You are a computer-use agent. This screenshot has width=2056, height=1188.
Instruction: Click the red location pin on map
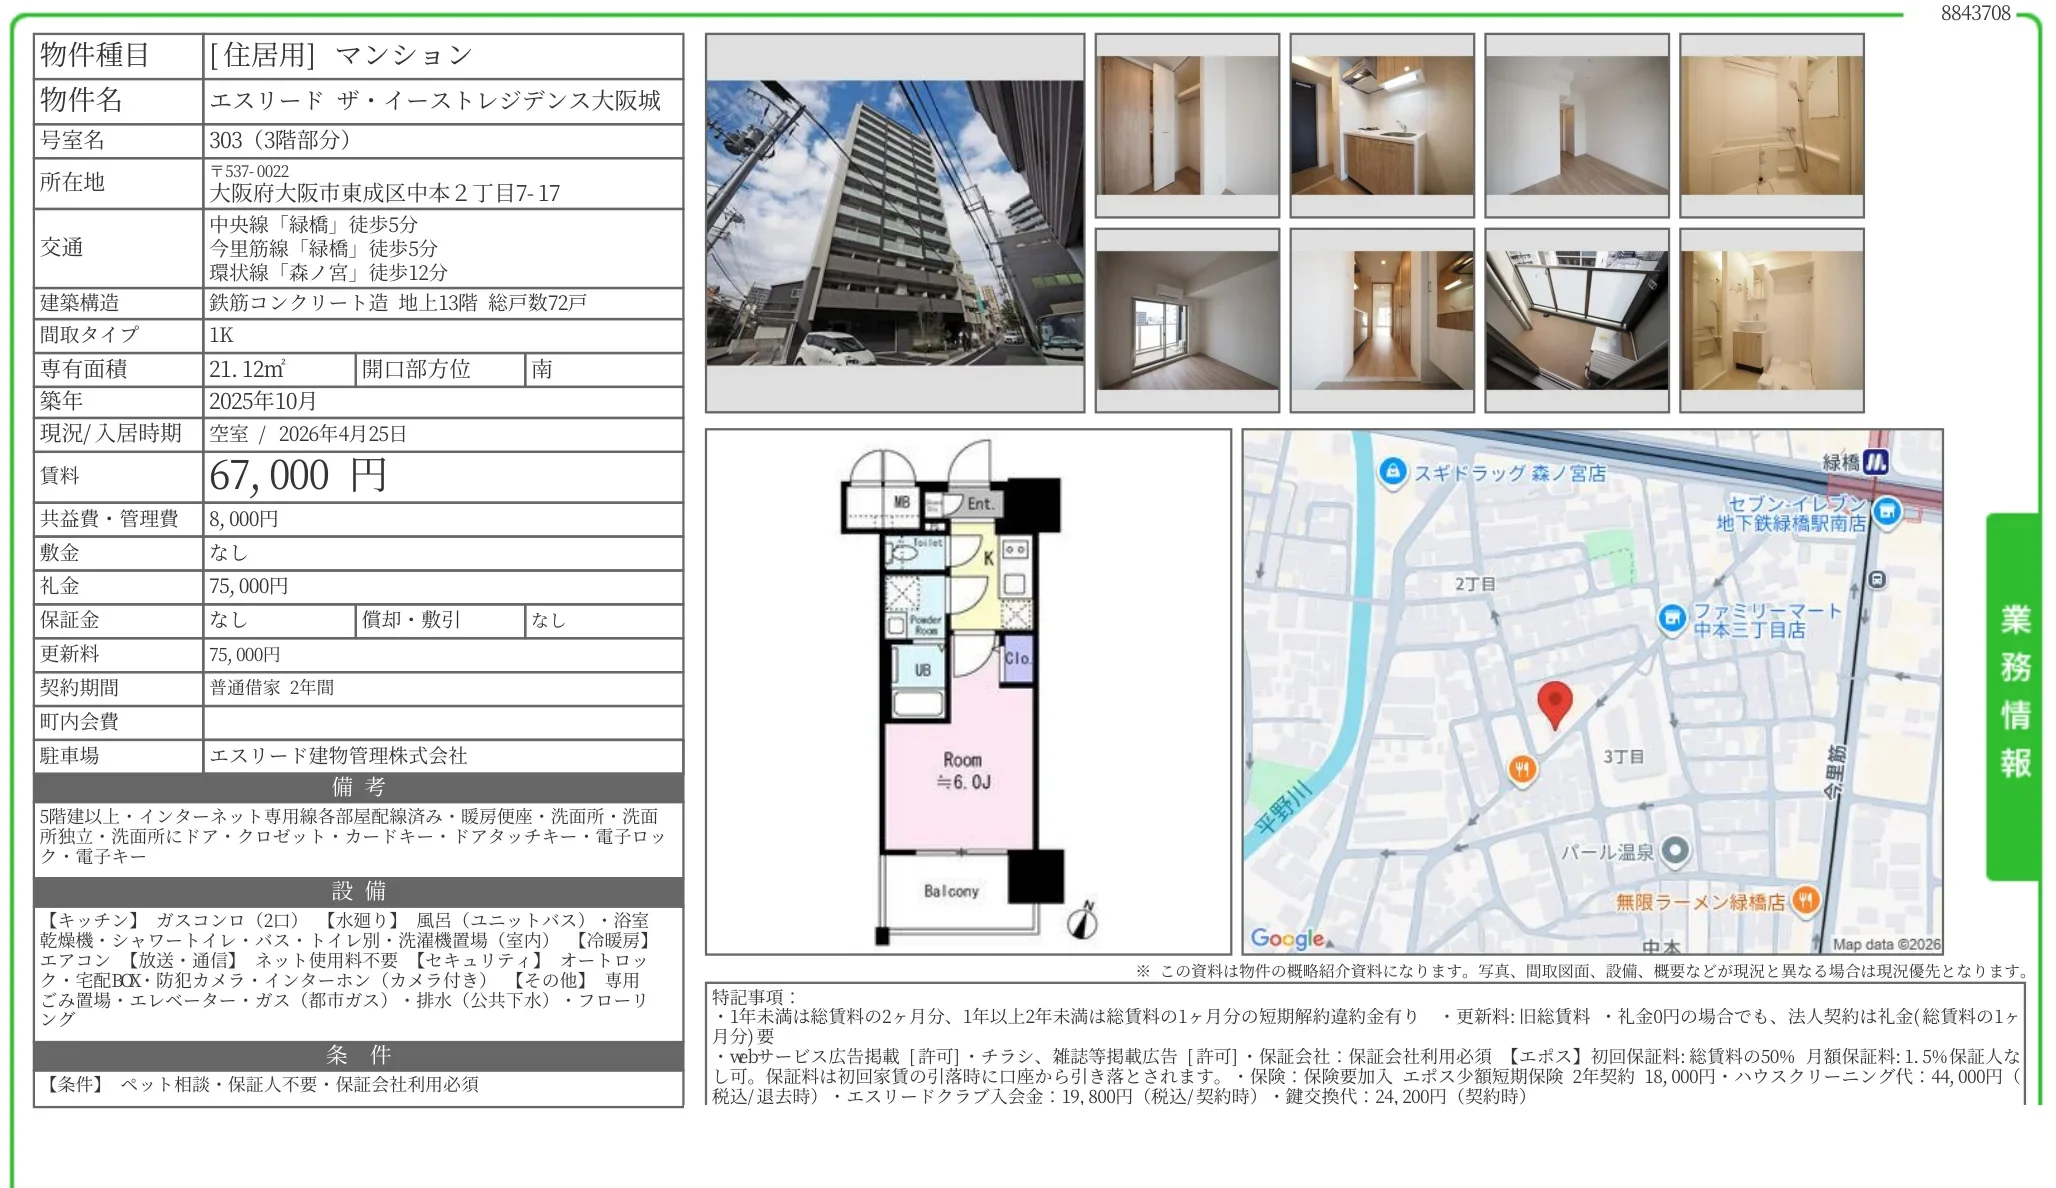[x=1553, y=703]
